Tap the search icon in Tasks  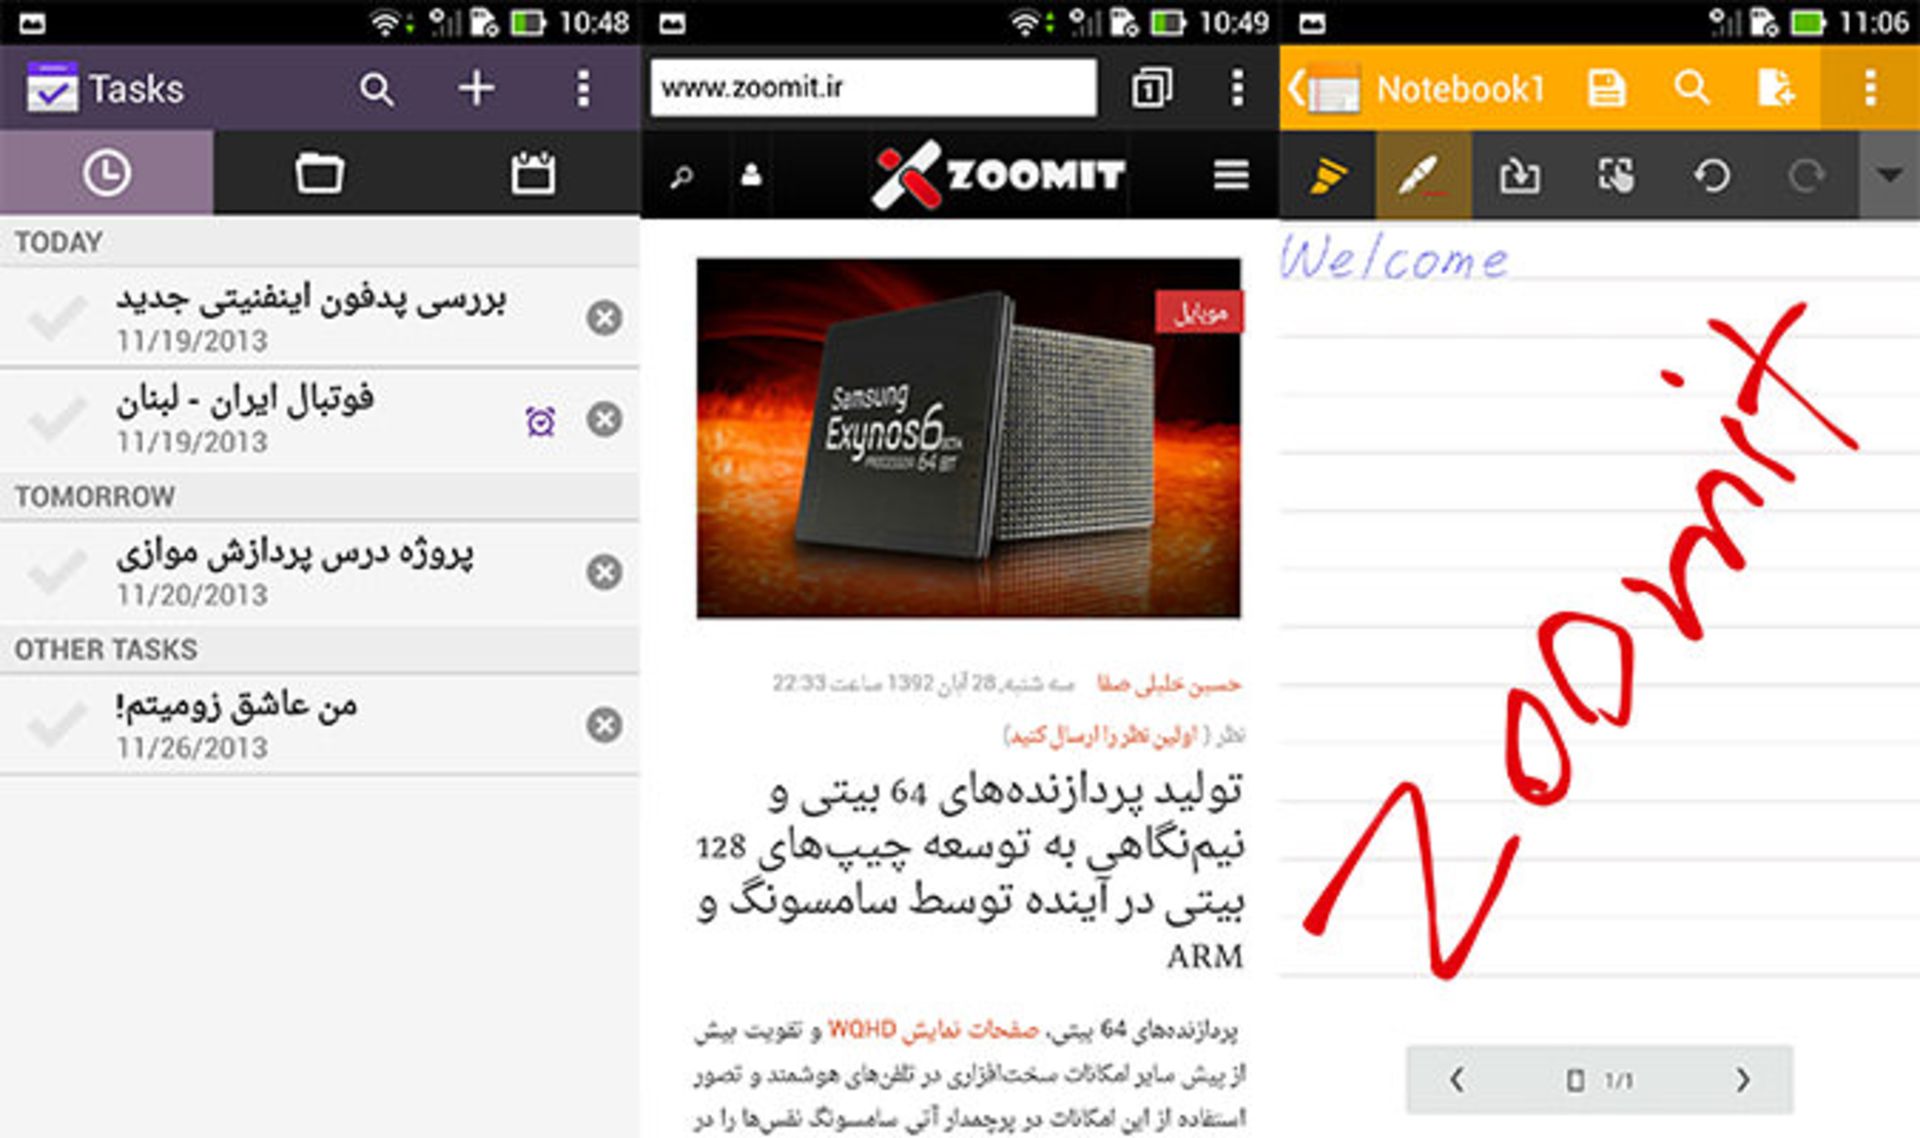pos(376,89)
